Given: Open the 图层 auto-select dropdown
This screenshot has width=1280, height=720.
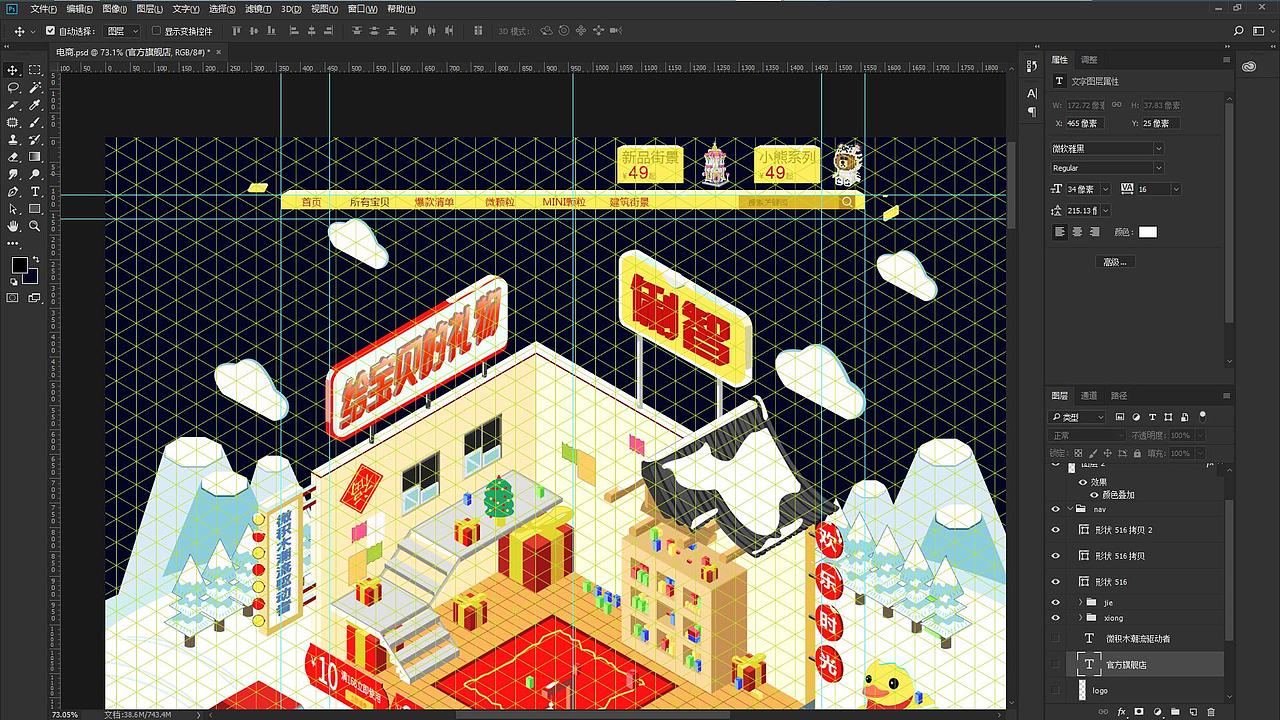Looking at the screenshot, I should coord(123,31).
